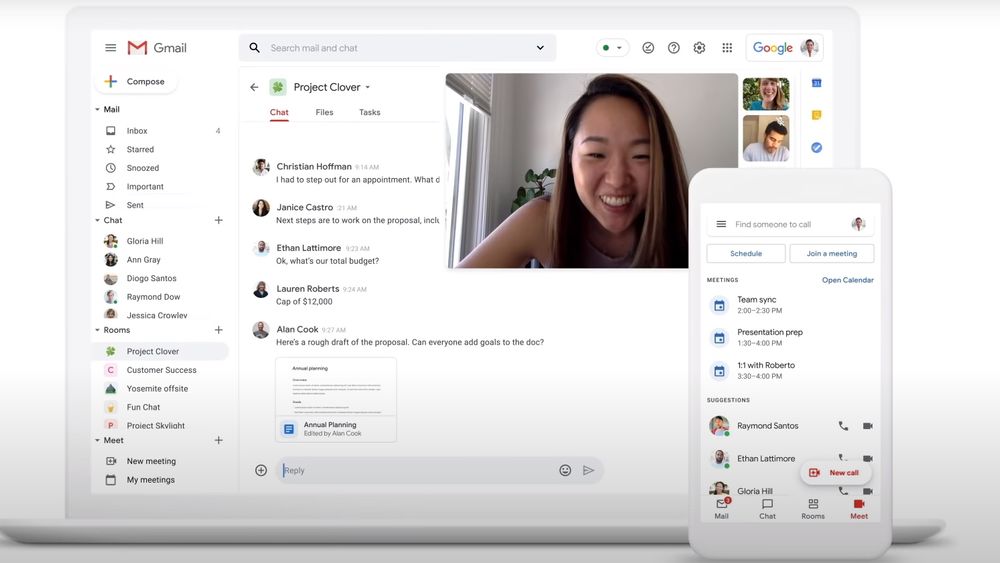Send the reply with the arrow icon

click(x=588, y=471)
